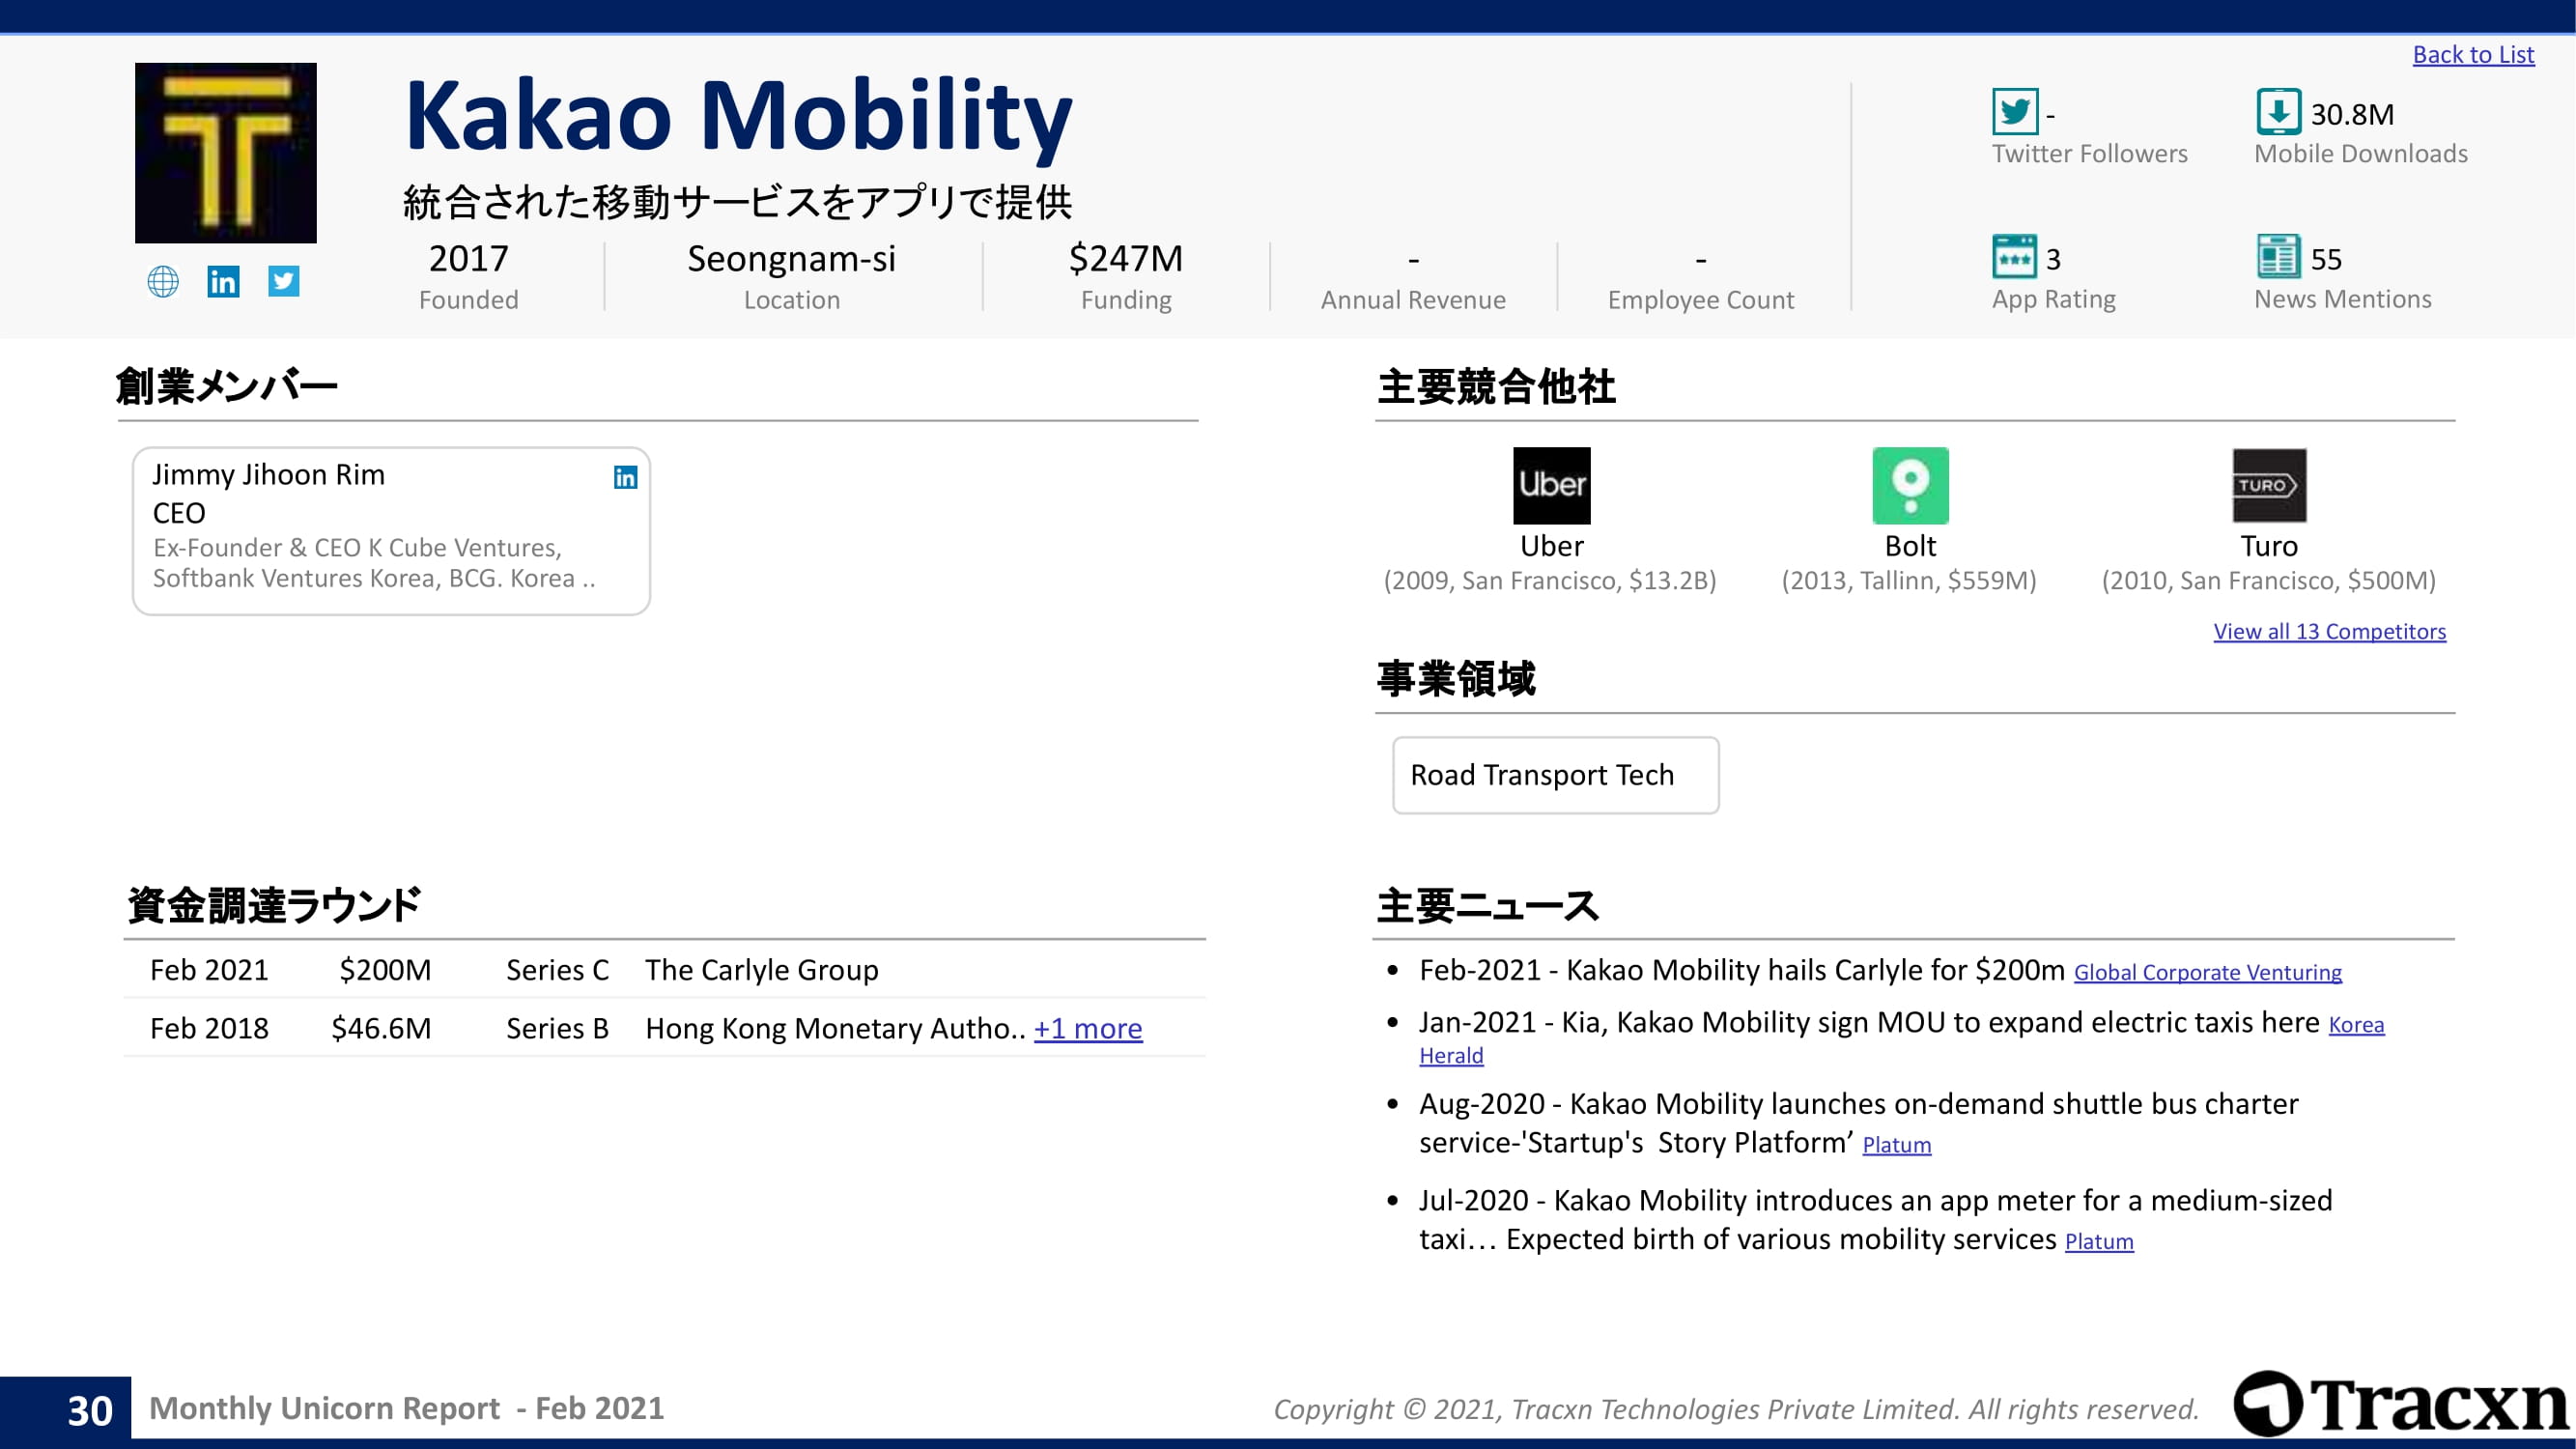The width and height of the screenshot is (2576, 1449).
Task: Open the Korea Herald news link
Action: pyautogui.click(x=2355, y=1025)
